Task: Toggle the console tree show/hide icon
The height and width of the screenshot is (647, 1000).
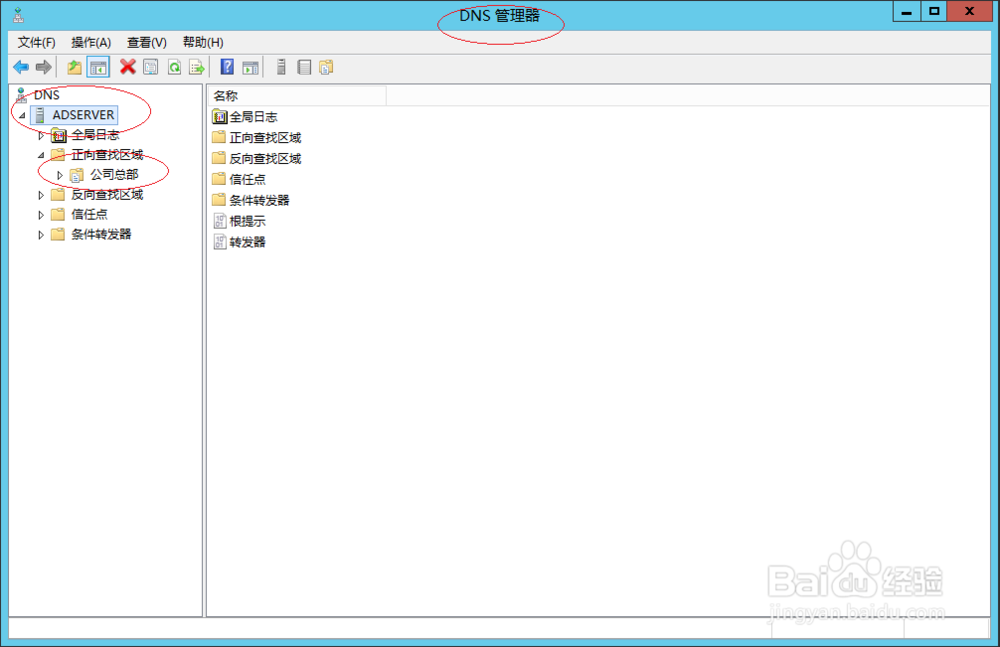Action: click(97, 66)
